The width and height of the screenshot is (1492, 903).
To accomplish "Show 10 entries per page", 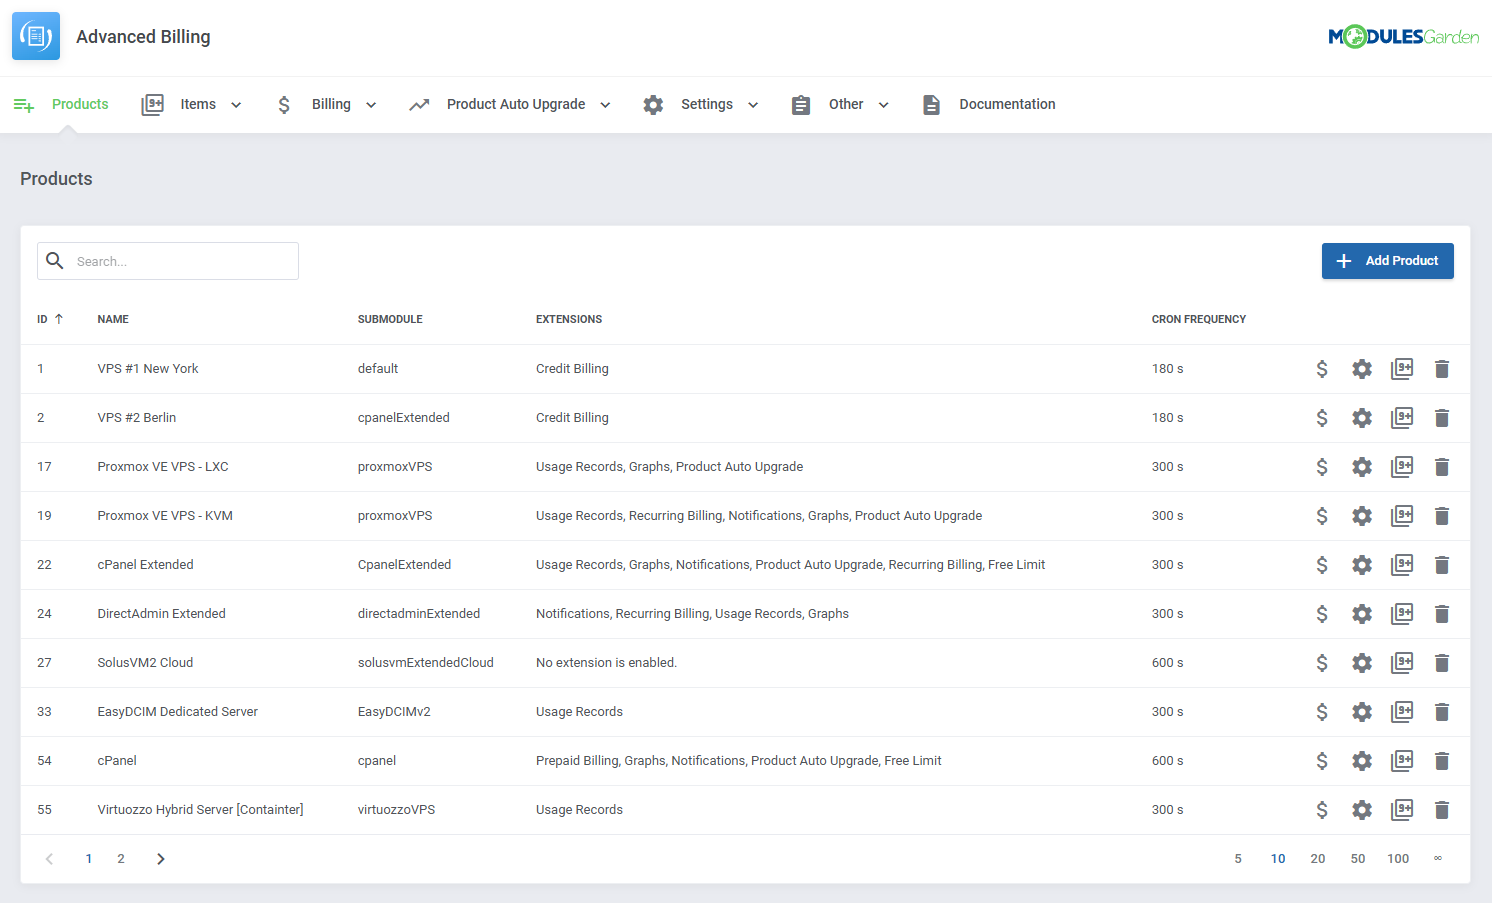I will [x=1278, y=859].
